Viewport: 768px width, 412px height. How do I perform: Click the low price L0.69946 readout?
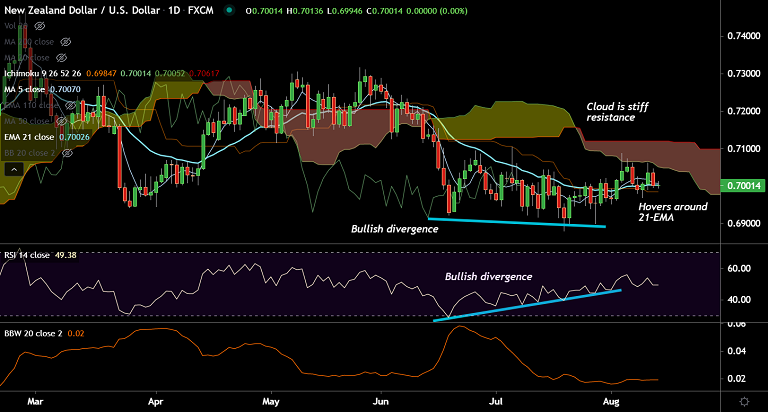tap(344, 11)
